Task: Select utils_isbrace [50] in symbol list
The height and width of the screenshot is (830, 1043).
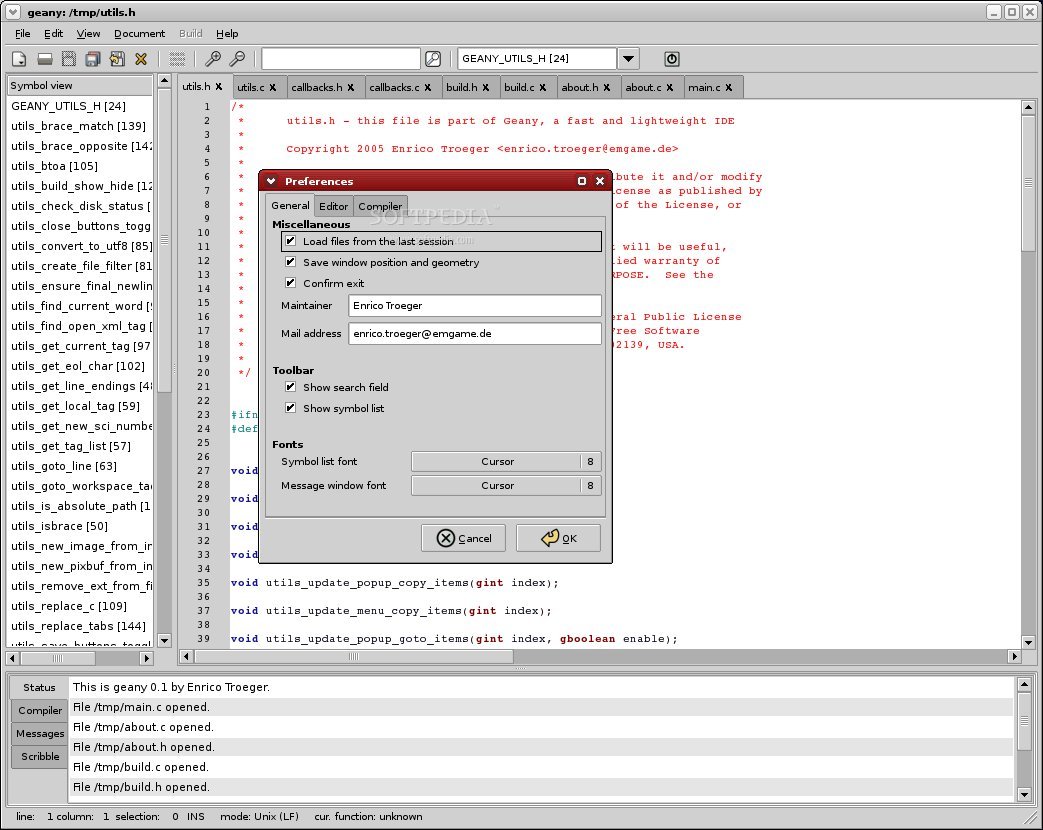Action: [80, 525]
